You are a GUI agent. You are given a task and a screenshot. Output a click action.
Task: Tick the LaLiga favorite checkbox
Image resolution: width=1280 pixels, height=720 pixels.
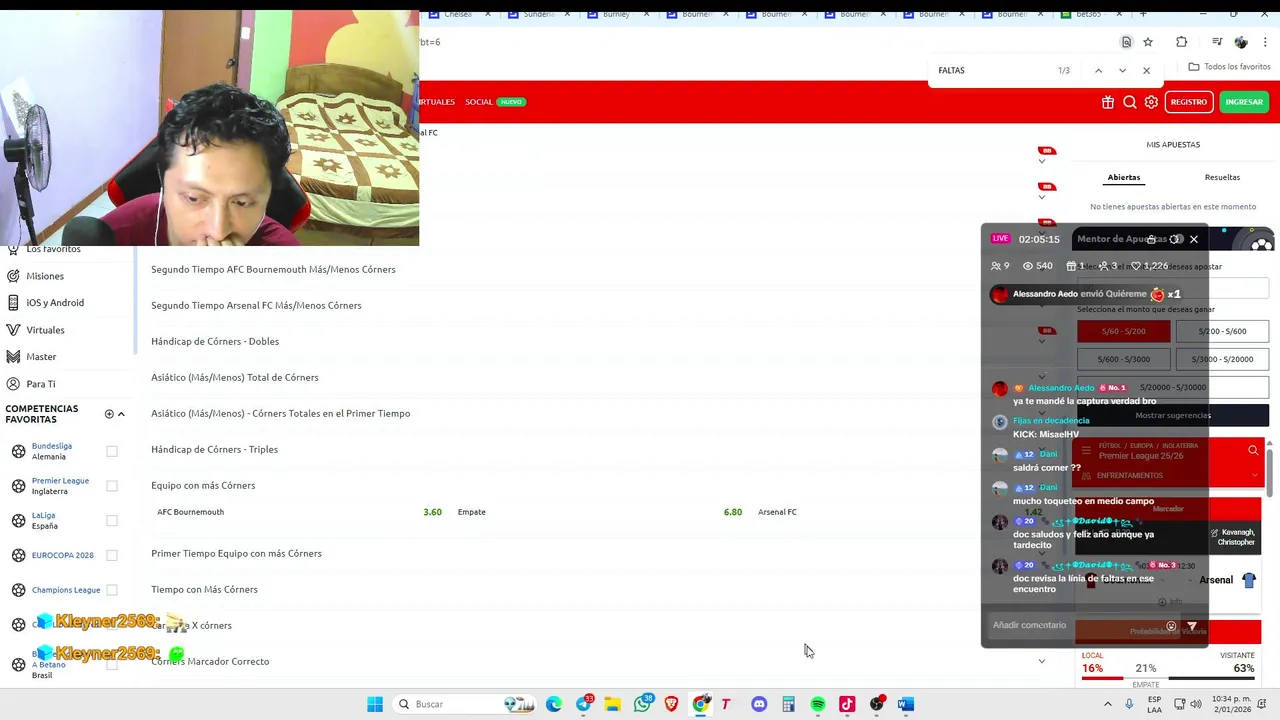112,521
